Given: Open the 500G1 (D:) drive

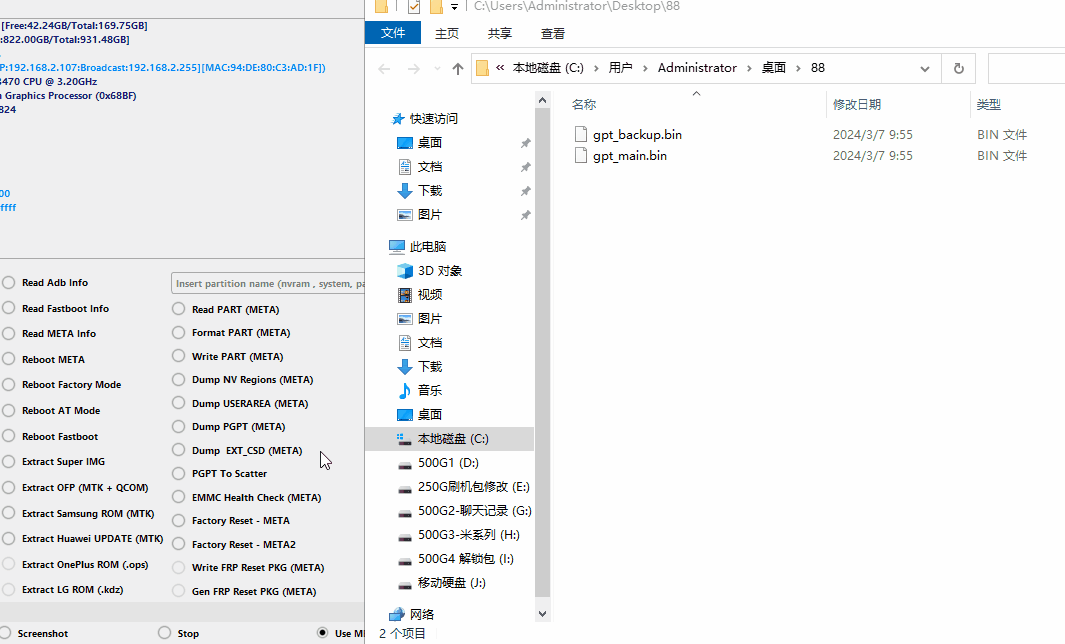Looking at the screenshot, I should pos(448,463).
